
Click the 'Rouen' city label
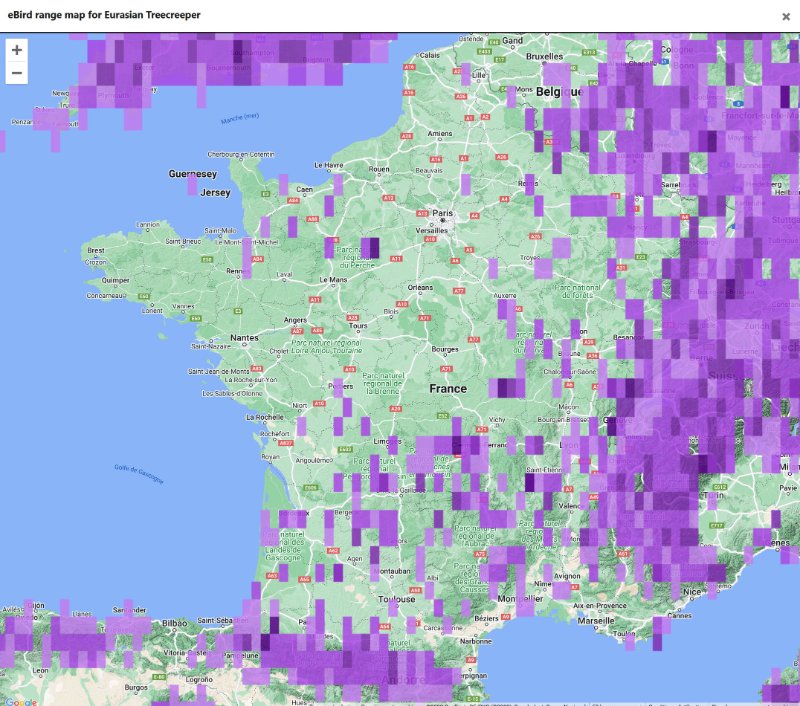pyautogui.click(x=379, y=169)
